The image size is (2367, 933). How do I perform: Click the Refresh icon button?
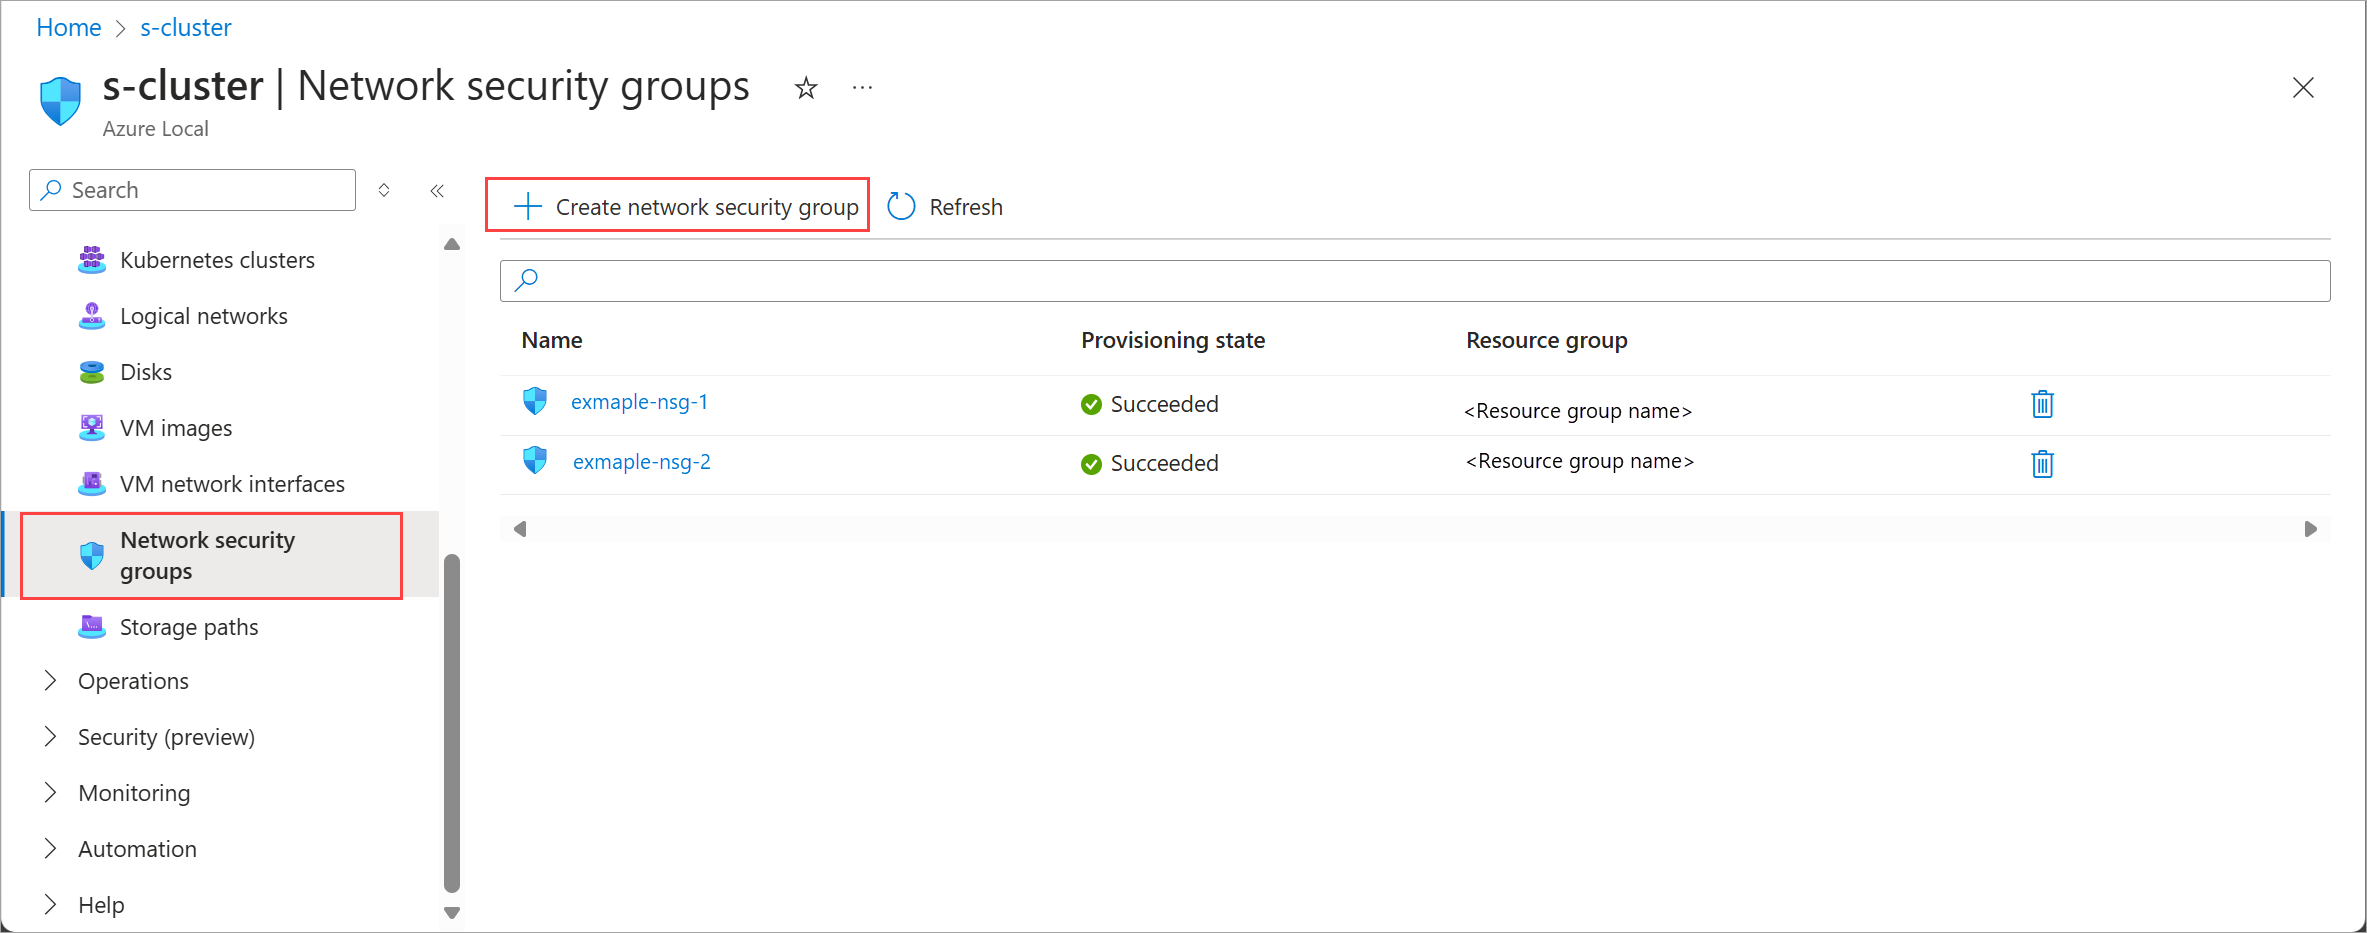tap(902, 207)
